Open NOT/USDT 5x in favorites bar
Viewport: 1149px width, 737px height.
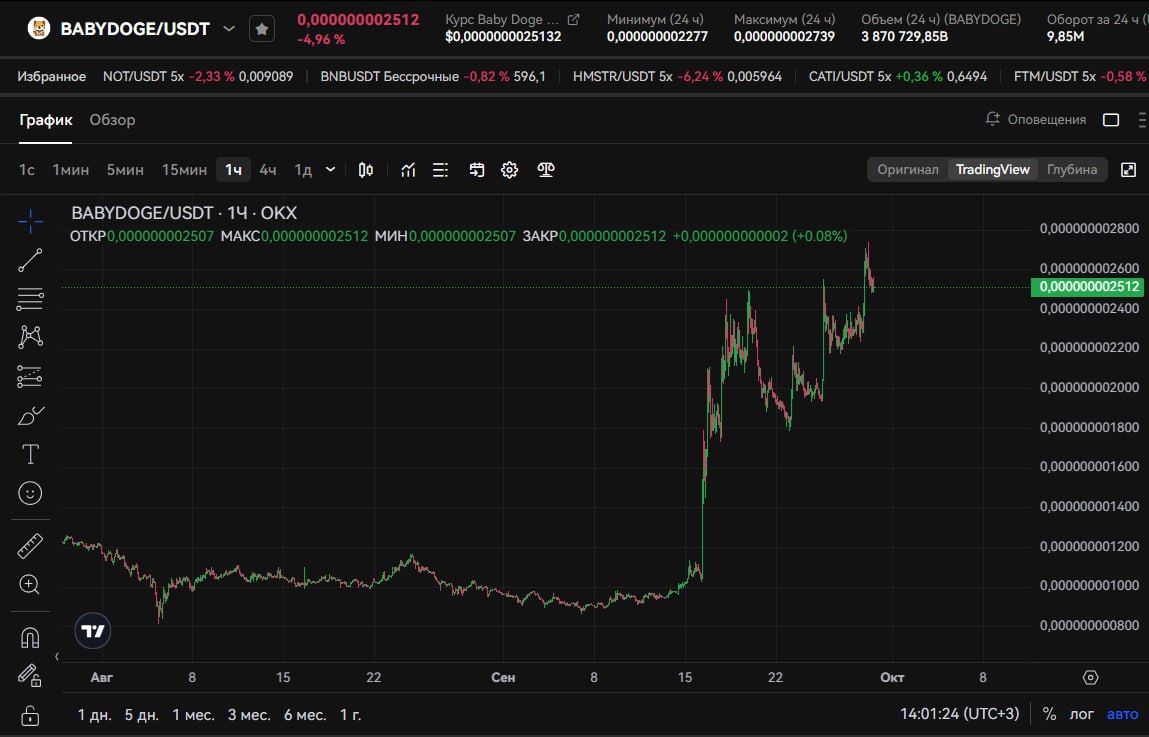198,76
